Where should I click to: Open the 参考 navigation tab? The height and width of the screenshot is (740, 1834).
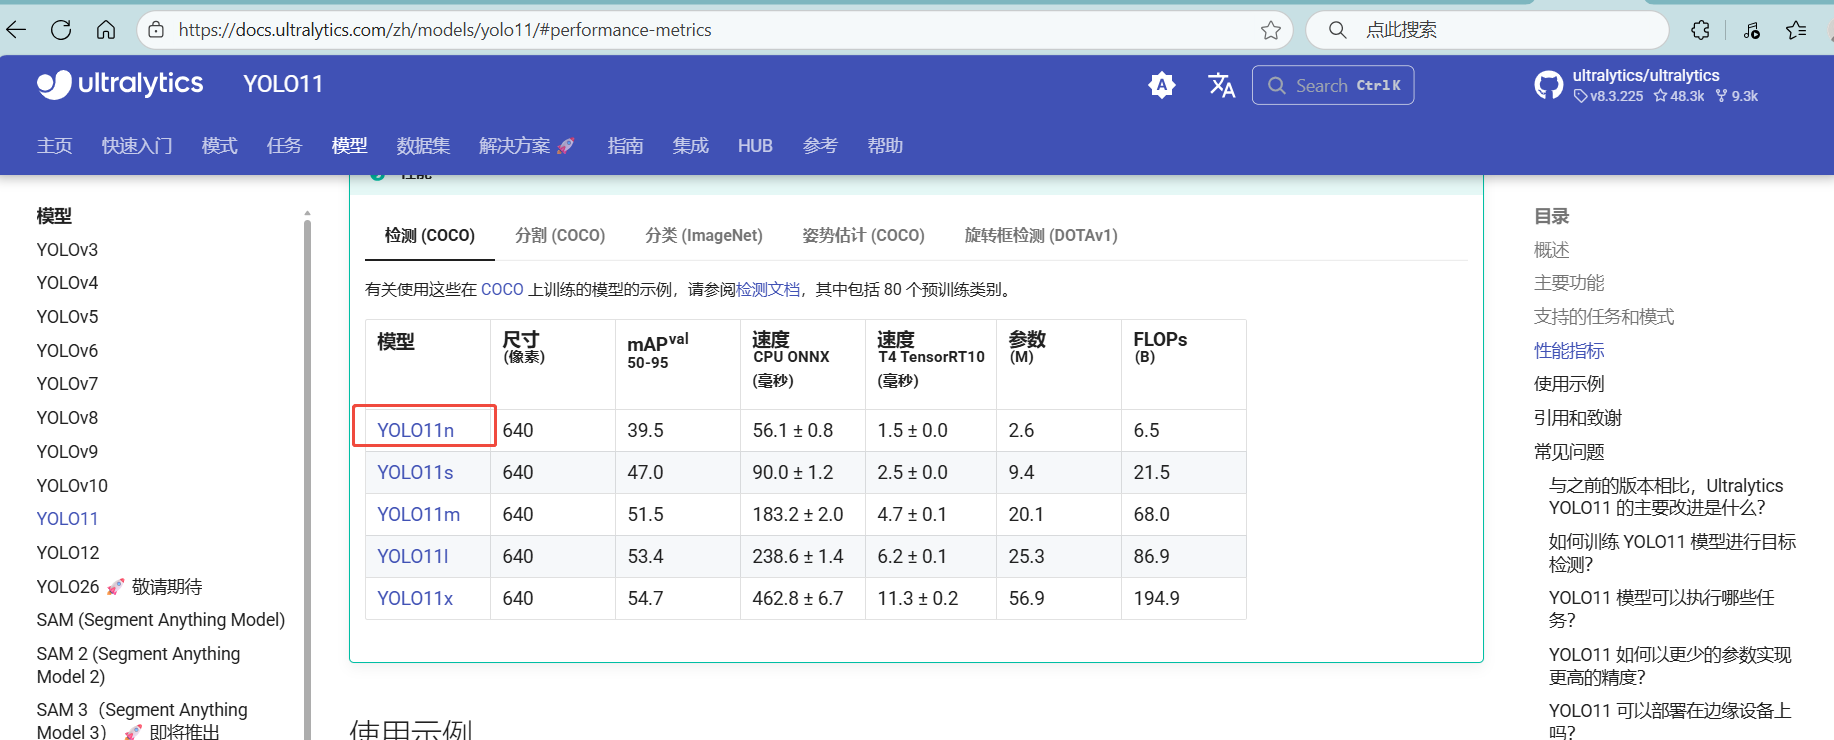[820, 146]
